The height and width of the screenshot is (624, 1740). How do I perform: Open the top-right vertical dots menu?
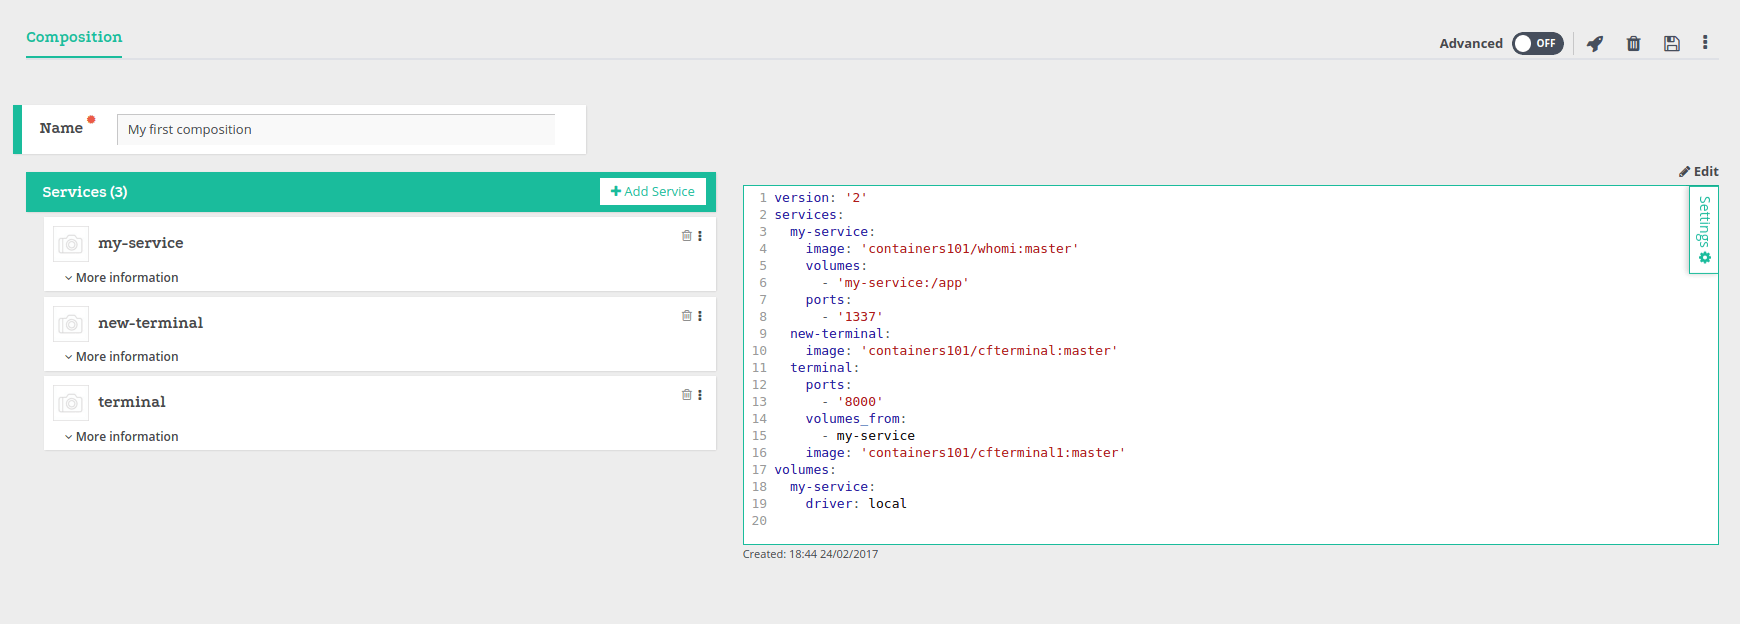pos(1705,43)
